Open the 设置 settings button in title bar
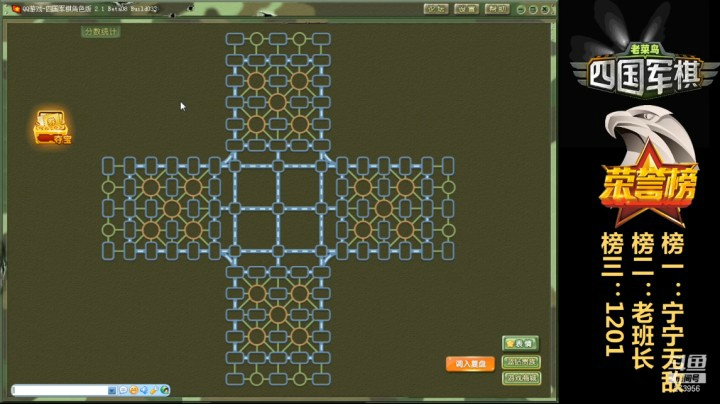720x404 pixels. click(x=466, y=9)
